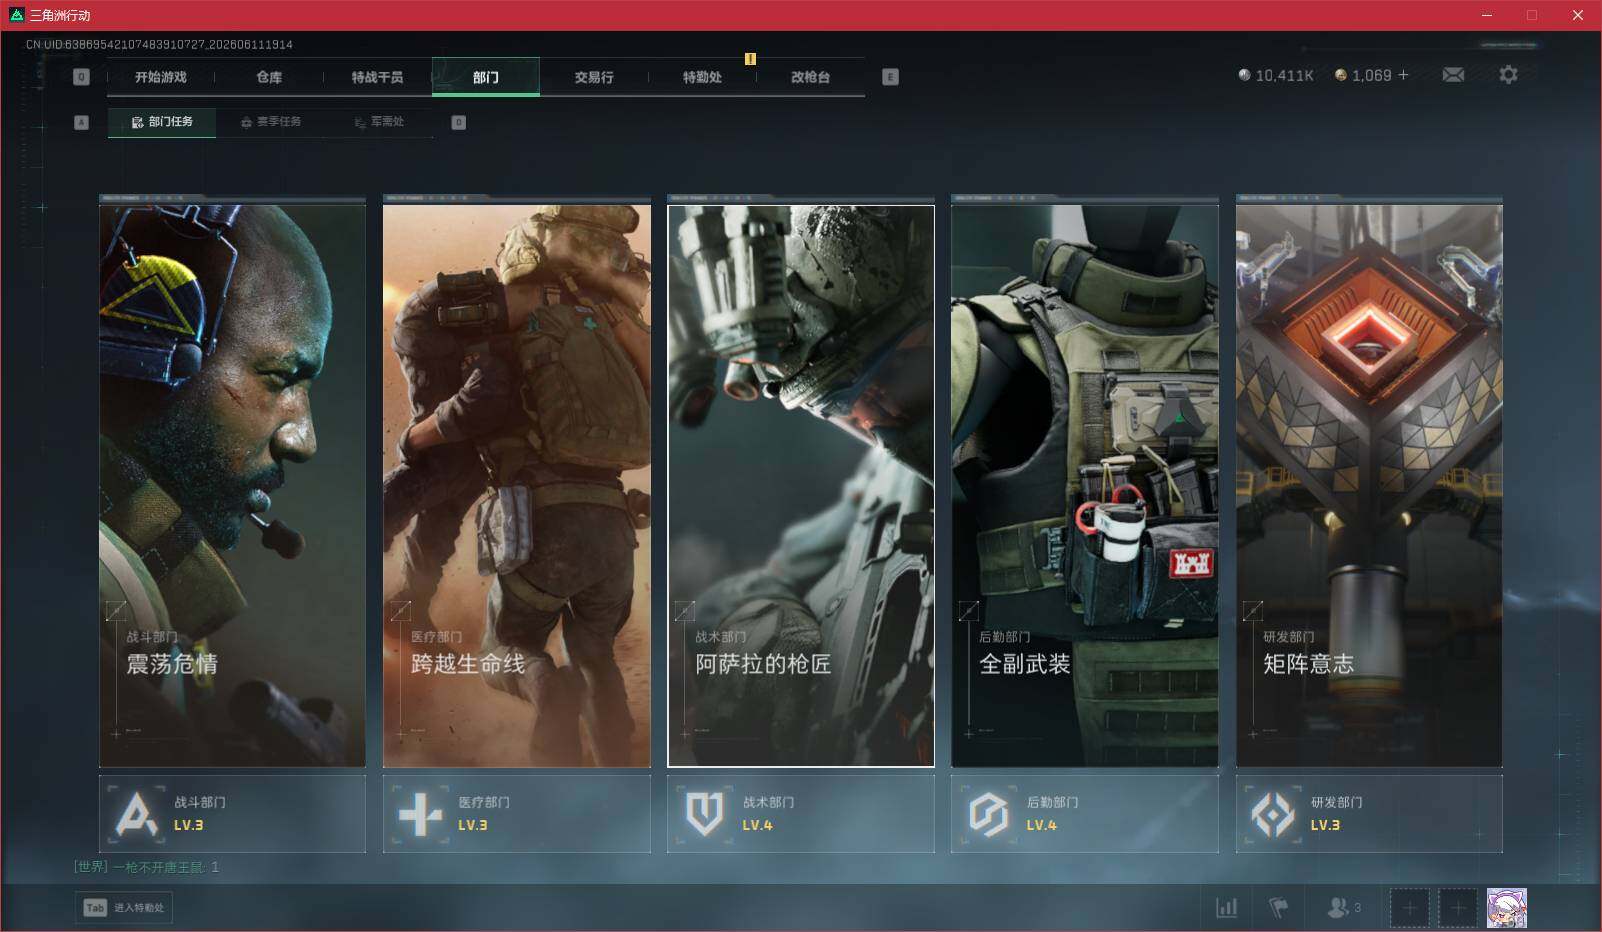The width and height of the screenshot is (1602, 932).
Task: Open the 跨越生命线 medical department card
Action: [x=517, y=486]
